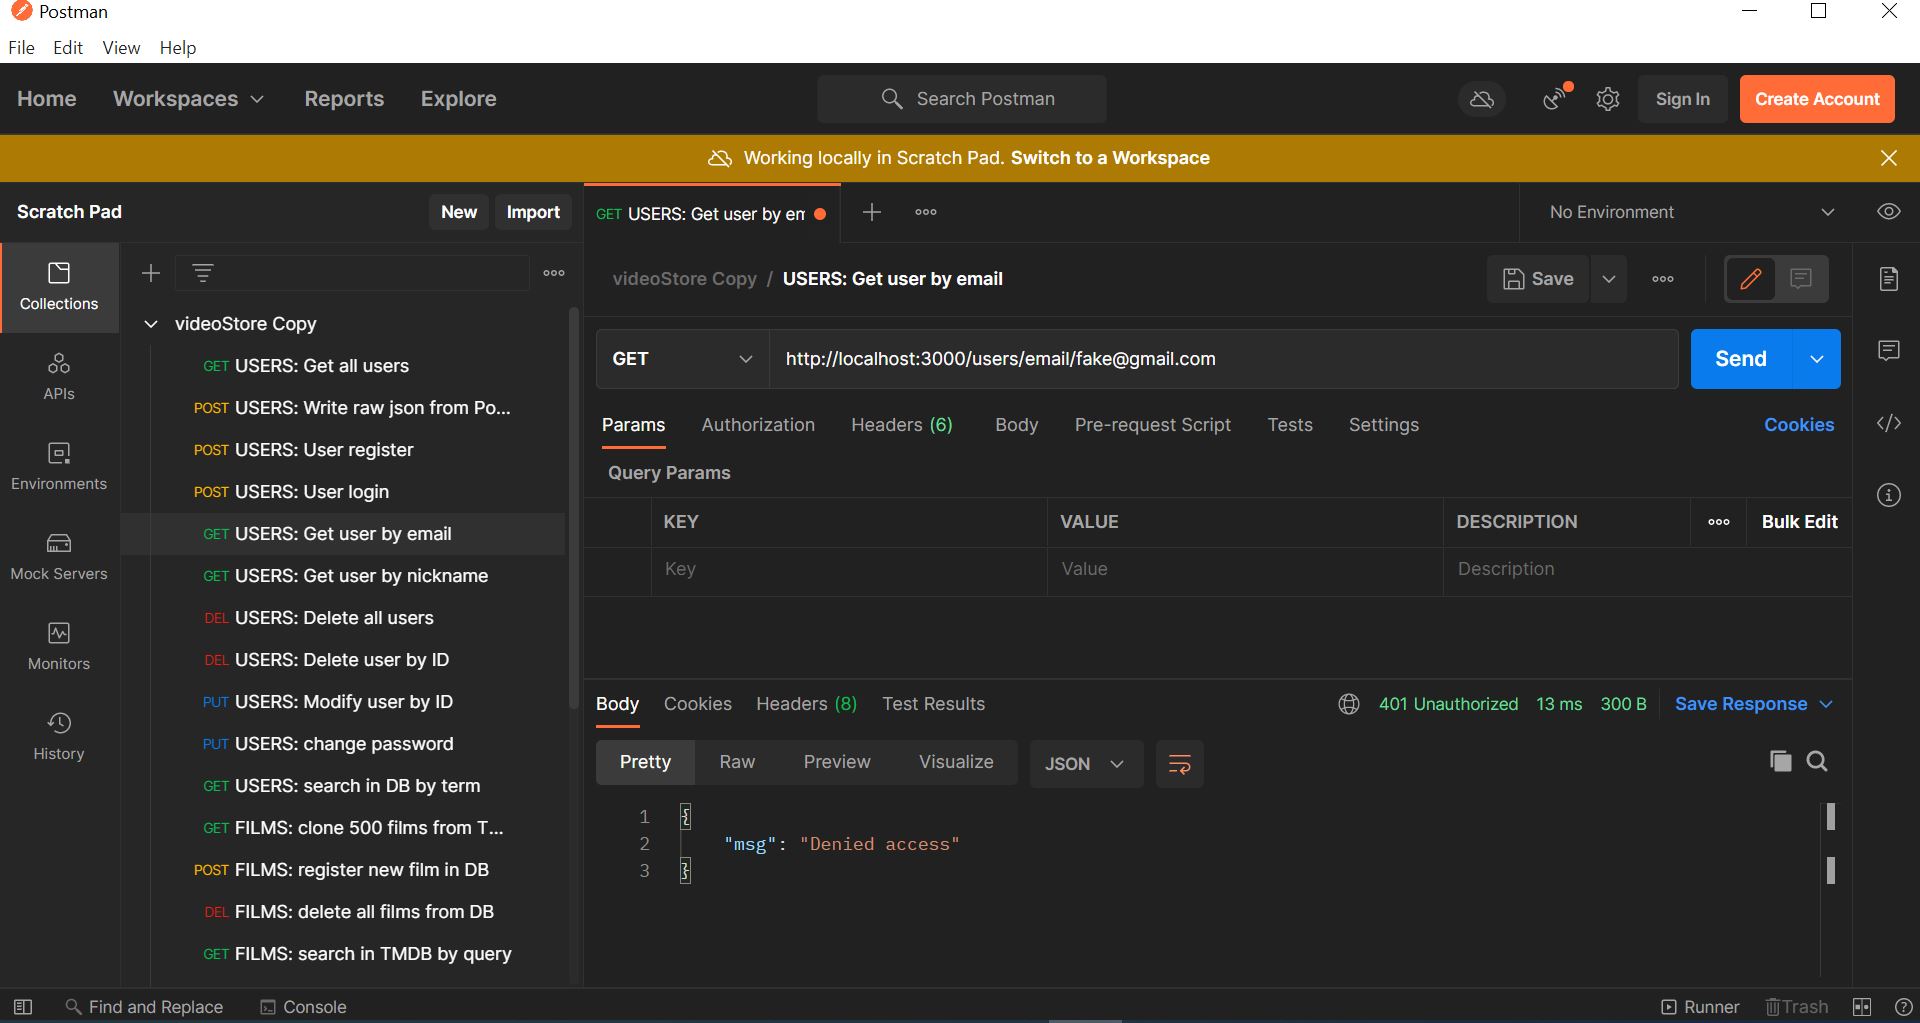Screen dimensions: 1920x1023
Task: Switch to the Raw response view
Action: click(x=737, y=762)
